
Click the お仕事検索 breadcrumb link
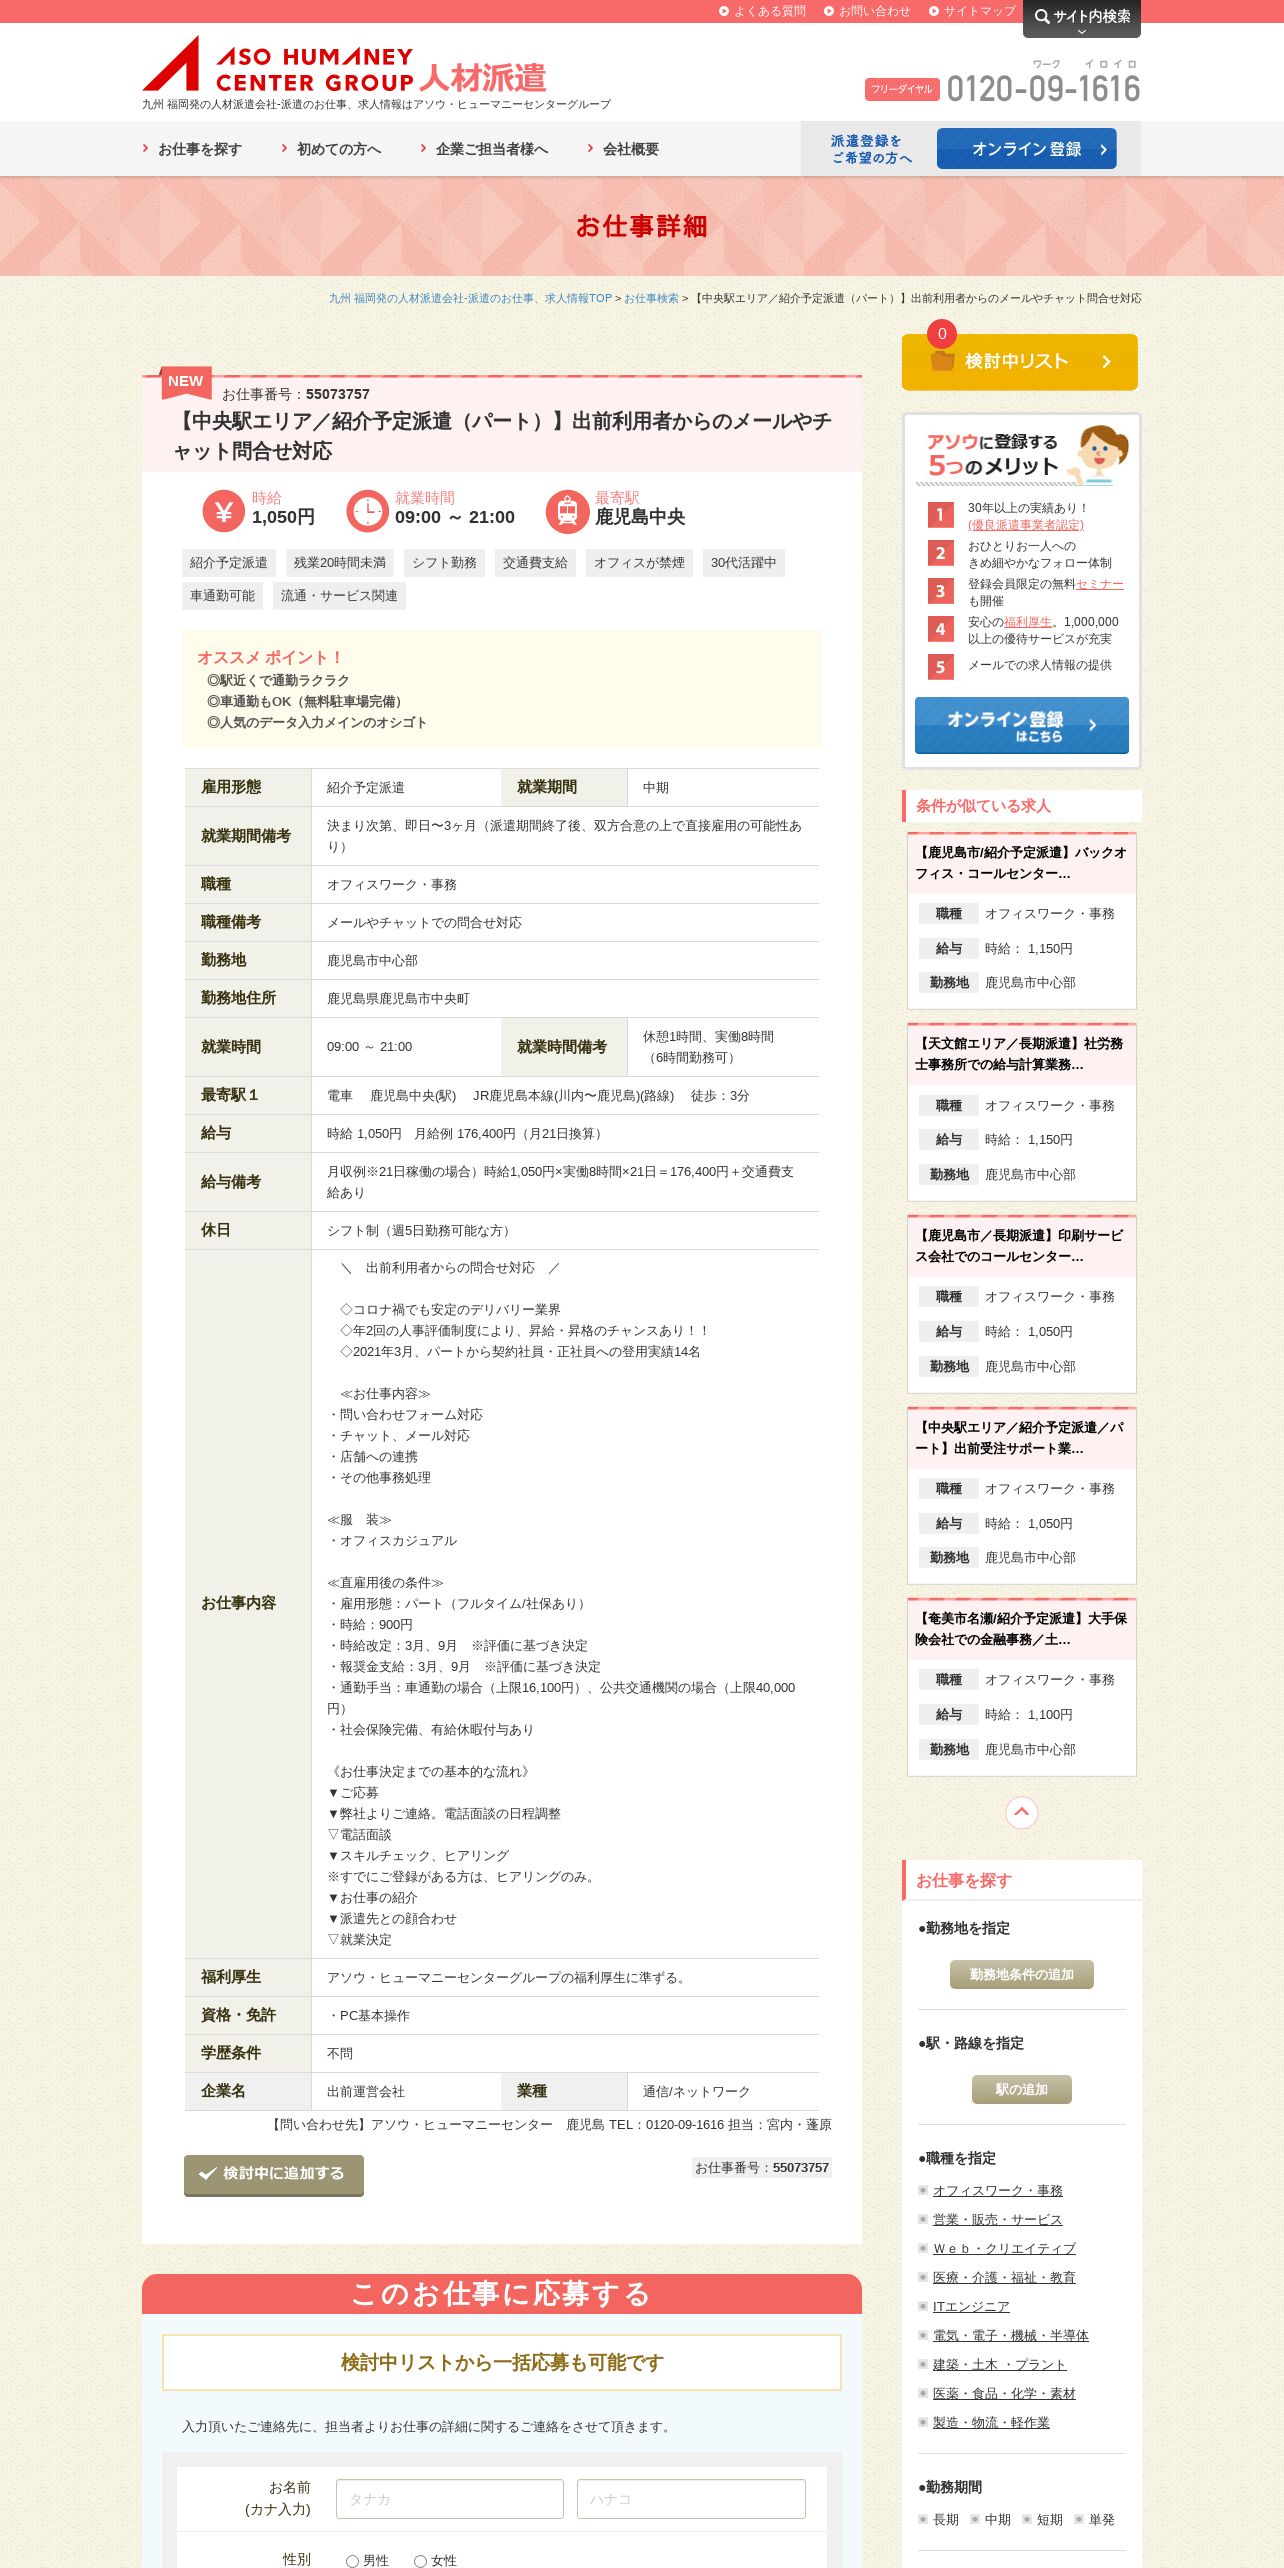tap(651, 298)
